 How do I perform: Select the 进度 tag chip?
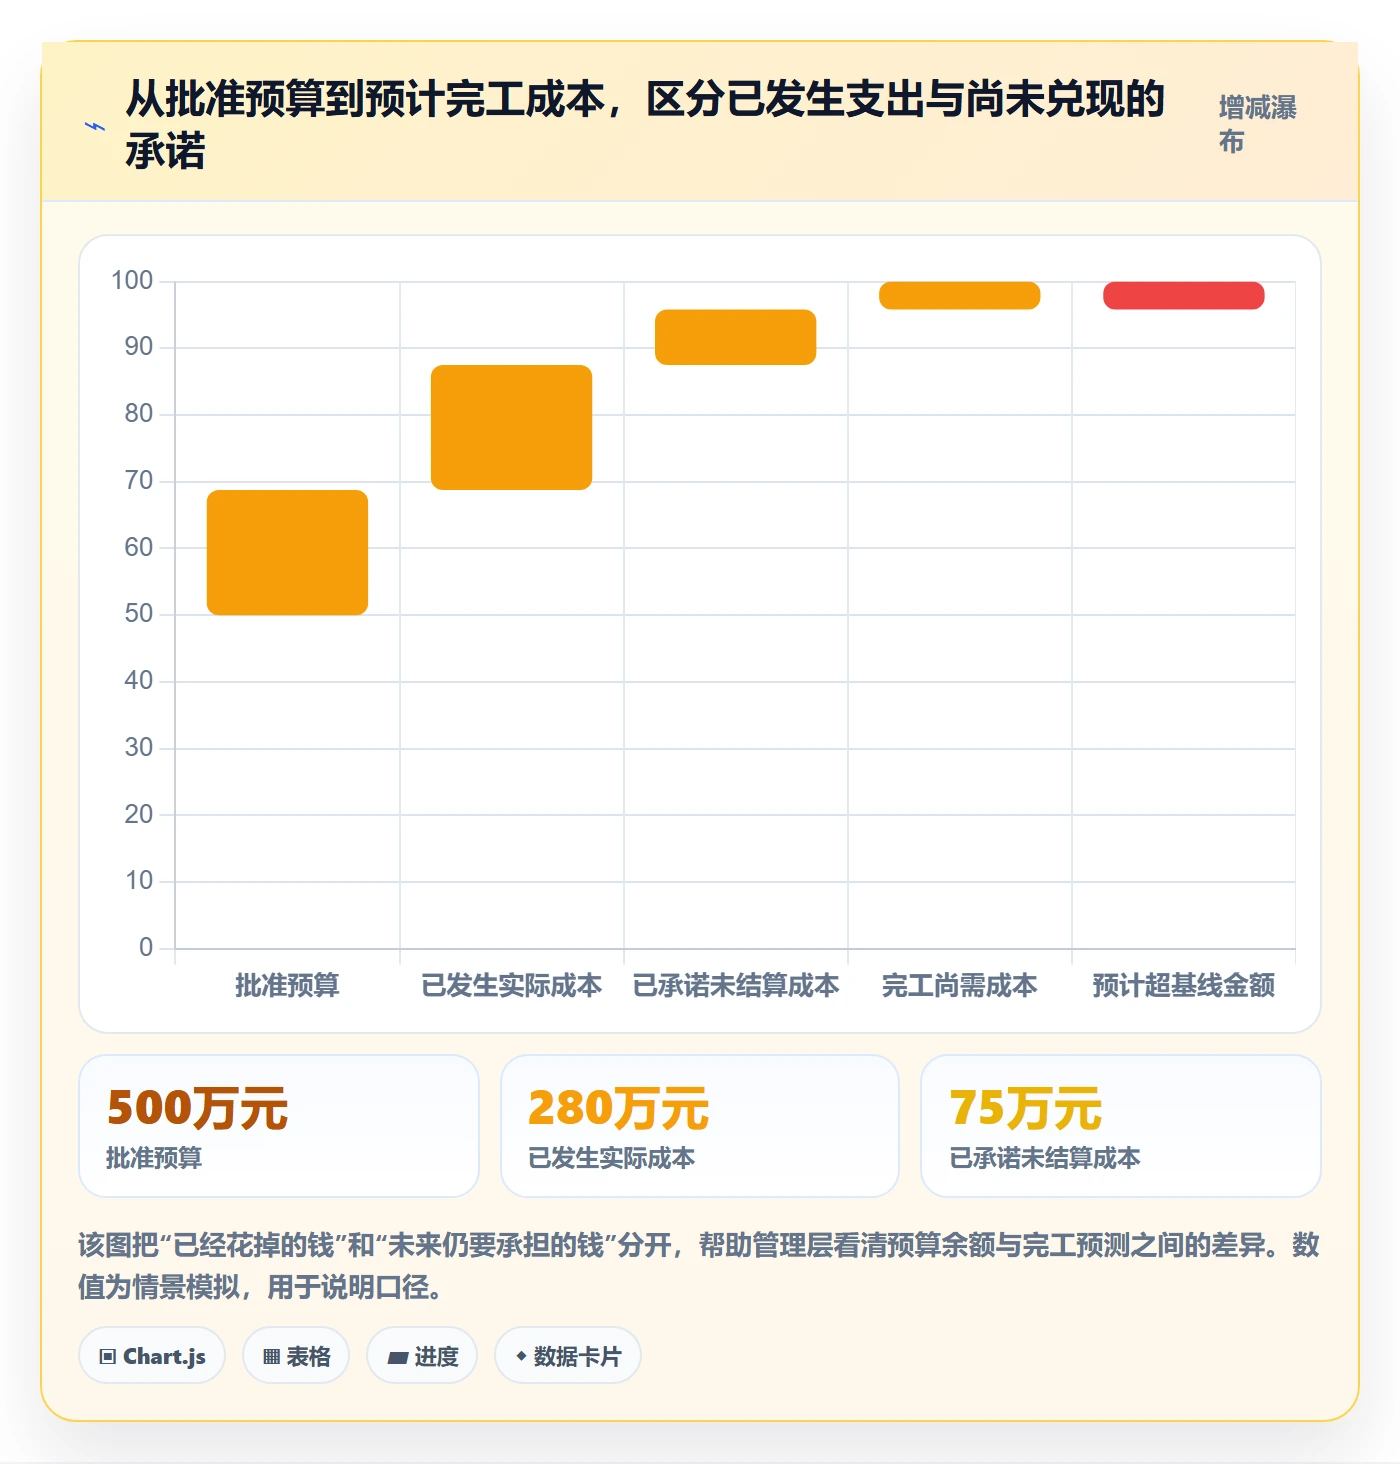tap(422, 1356)
